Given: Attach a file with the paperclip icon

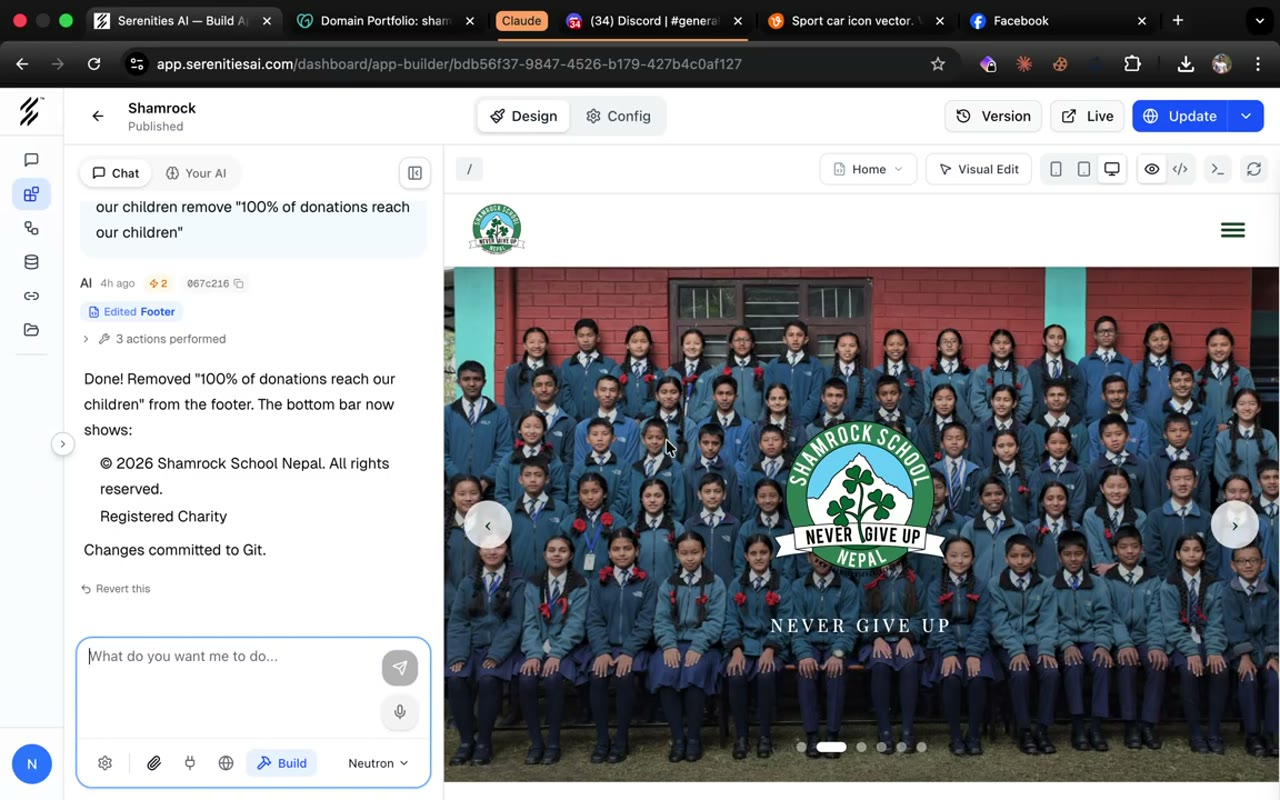Looking at the screenshot, I should [154, 763].
